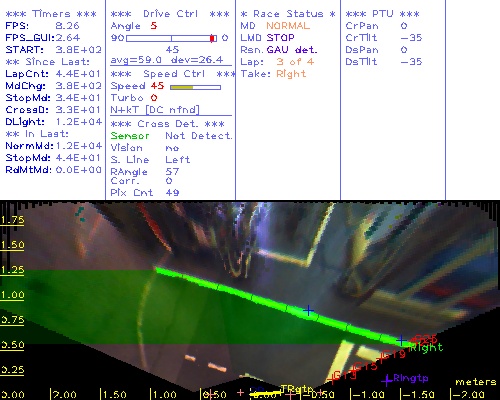
Task: Click the purple RIngtp cross marker
Action: point(387,380)
